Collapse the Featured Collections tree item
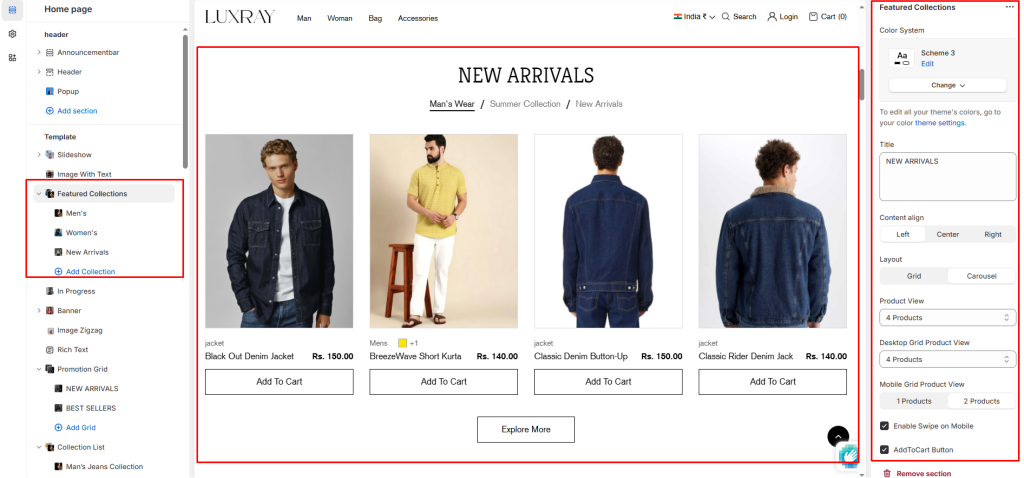 click(39, 193)
